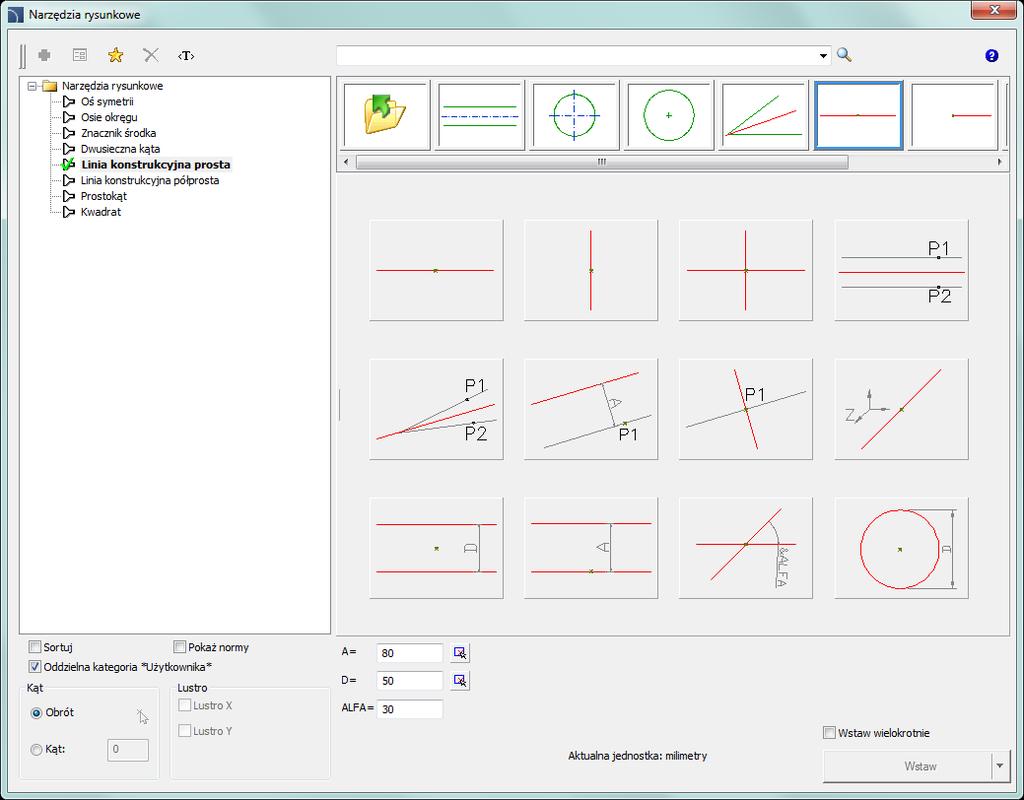The width and height of the screenshot is (1024, 800).
Task: Close the Narzędzia rysunkowe dialog
Action: 993,10
